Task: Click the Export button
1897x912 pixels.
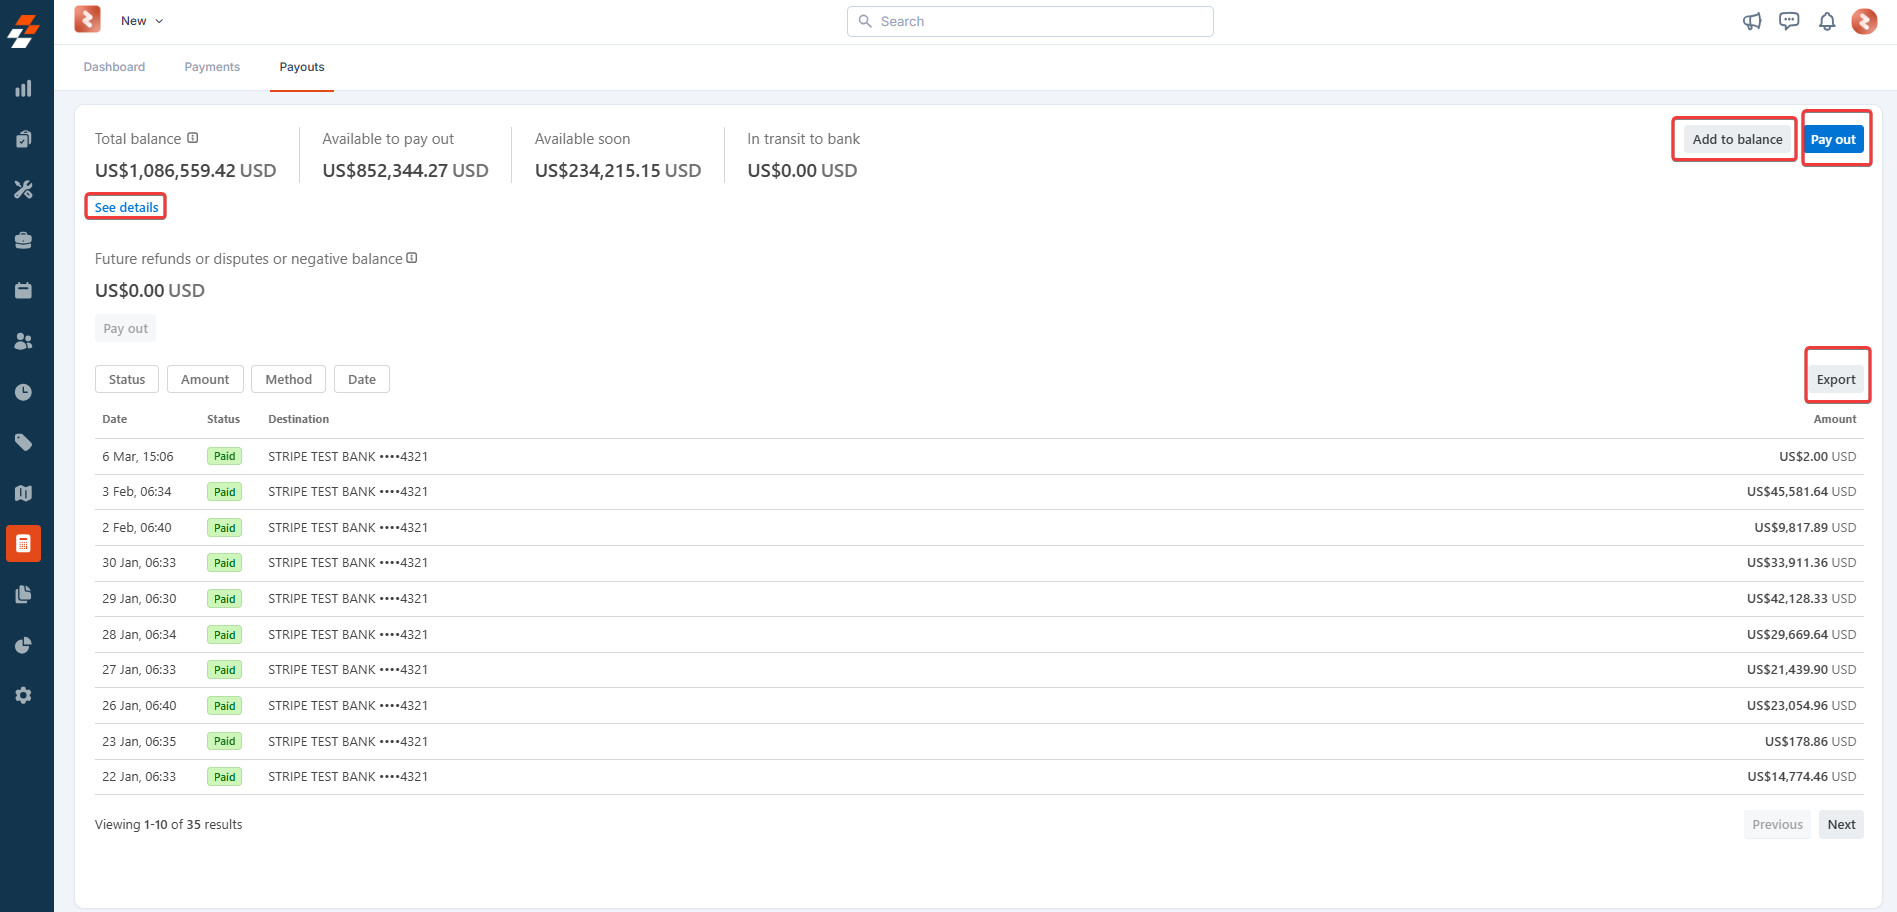Action: [x=1836, y=379]
